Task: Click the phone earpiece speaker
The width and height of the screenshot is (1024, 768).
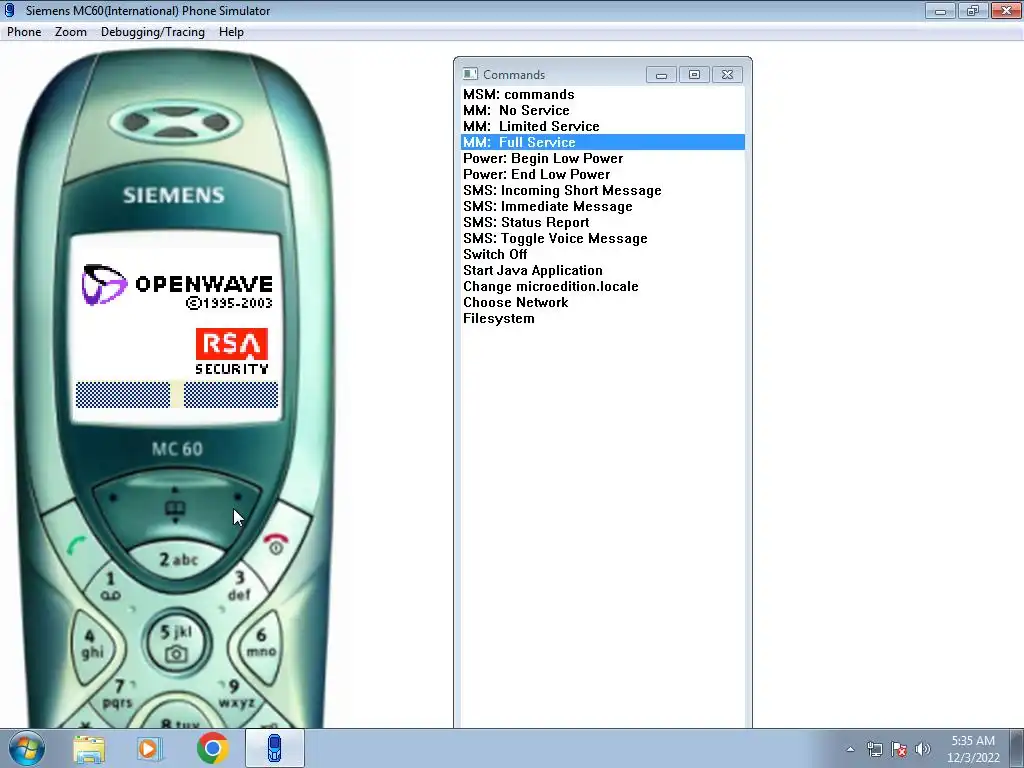Action: pos(175,122)
